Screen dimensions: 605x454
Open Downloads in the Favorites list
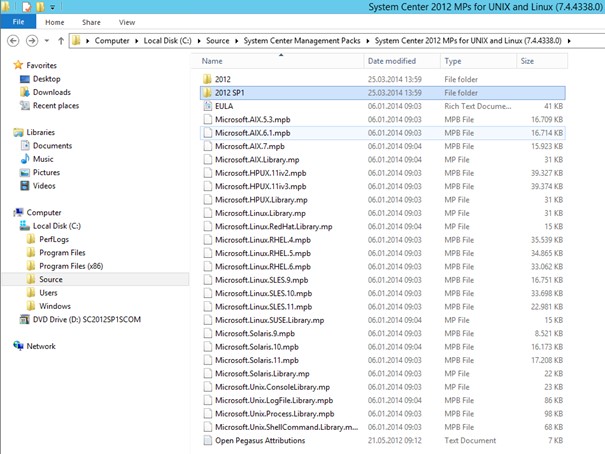pos(45,92)
